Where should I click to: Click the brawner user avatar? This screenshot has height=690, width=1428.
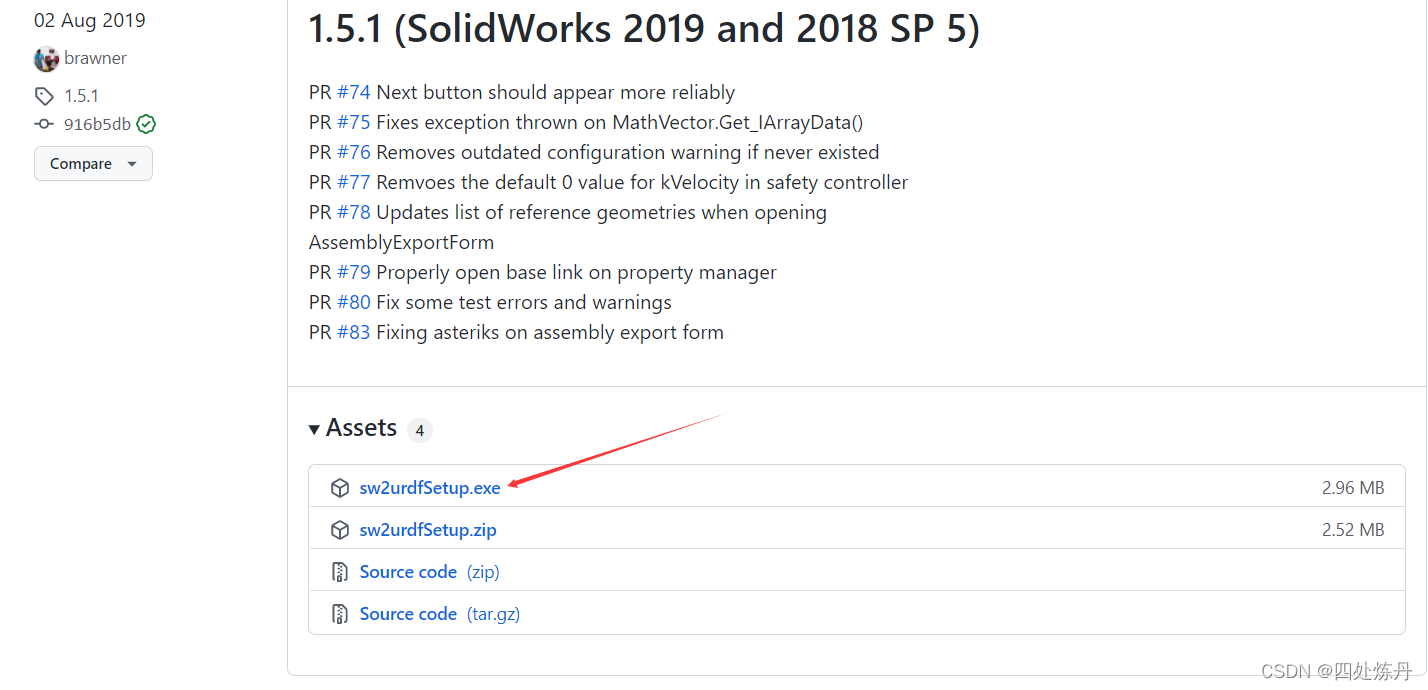pos(46,59)
